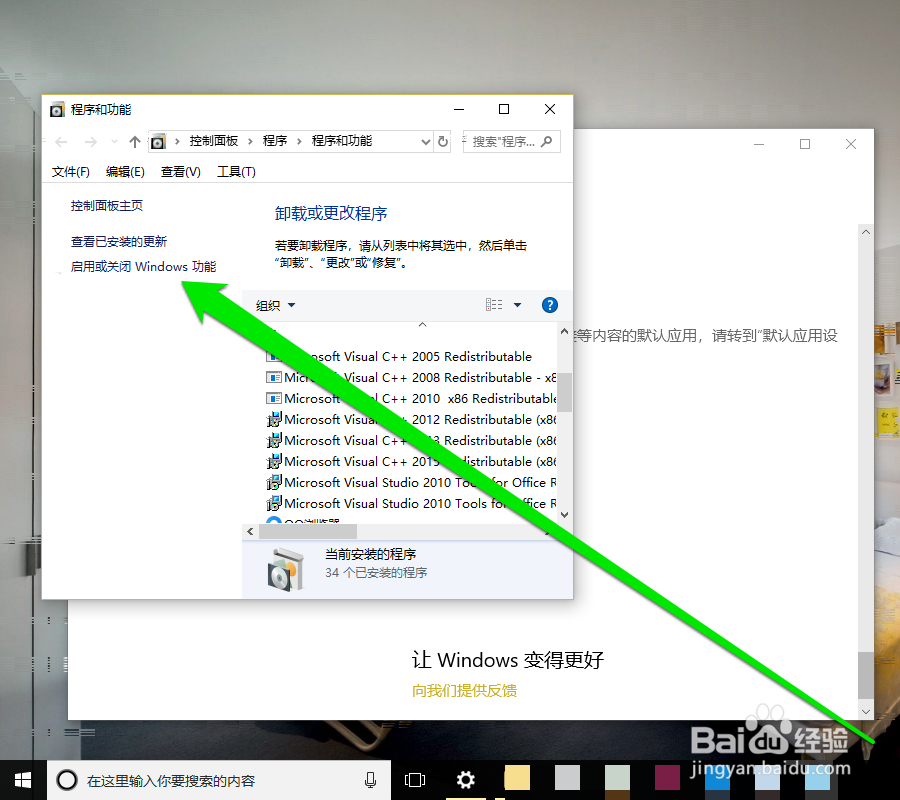Open the 查看(V) menu
The width and height of the screenshot is (900, 800).
[181, 172]
